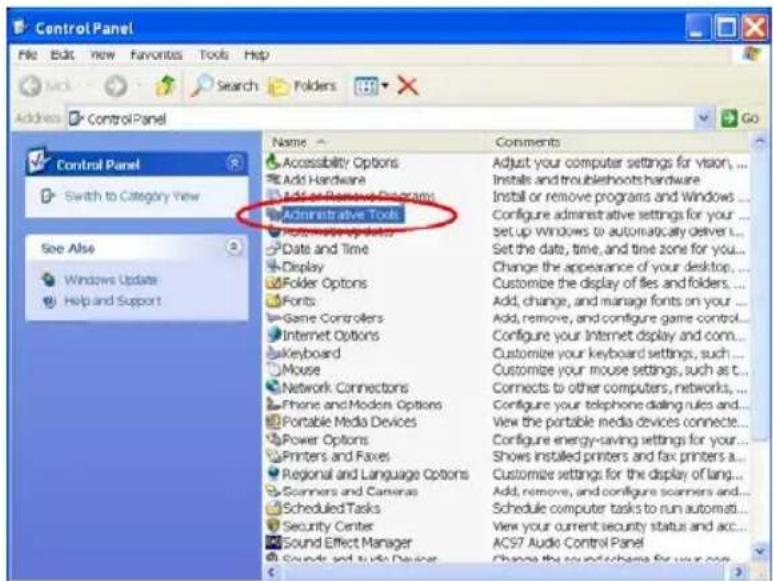
Task: Open the File menu
Action: pos(28,54)
